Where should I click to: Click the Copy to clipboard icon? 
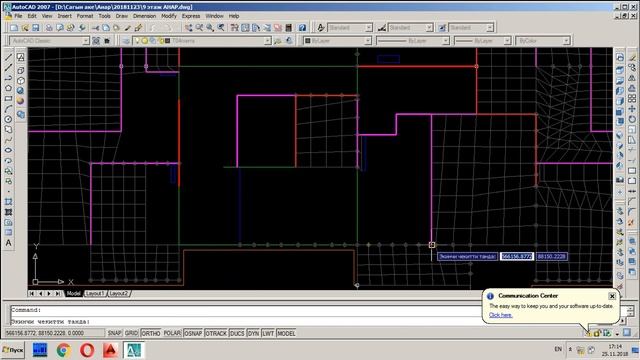[106, 28]
